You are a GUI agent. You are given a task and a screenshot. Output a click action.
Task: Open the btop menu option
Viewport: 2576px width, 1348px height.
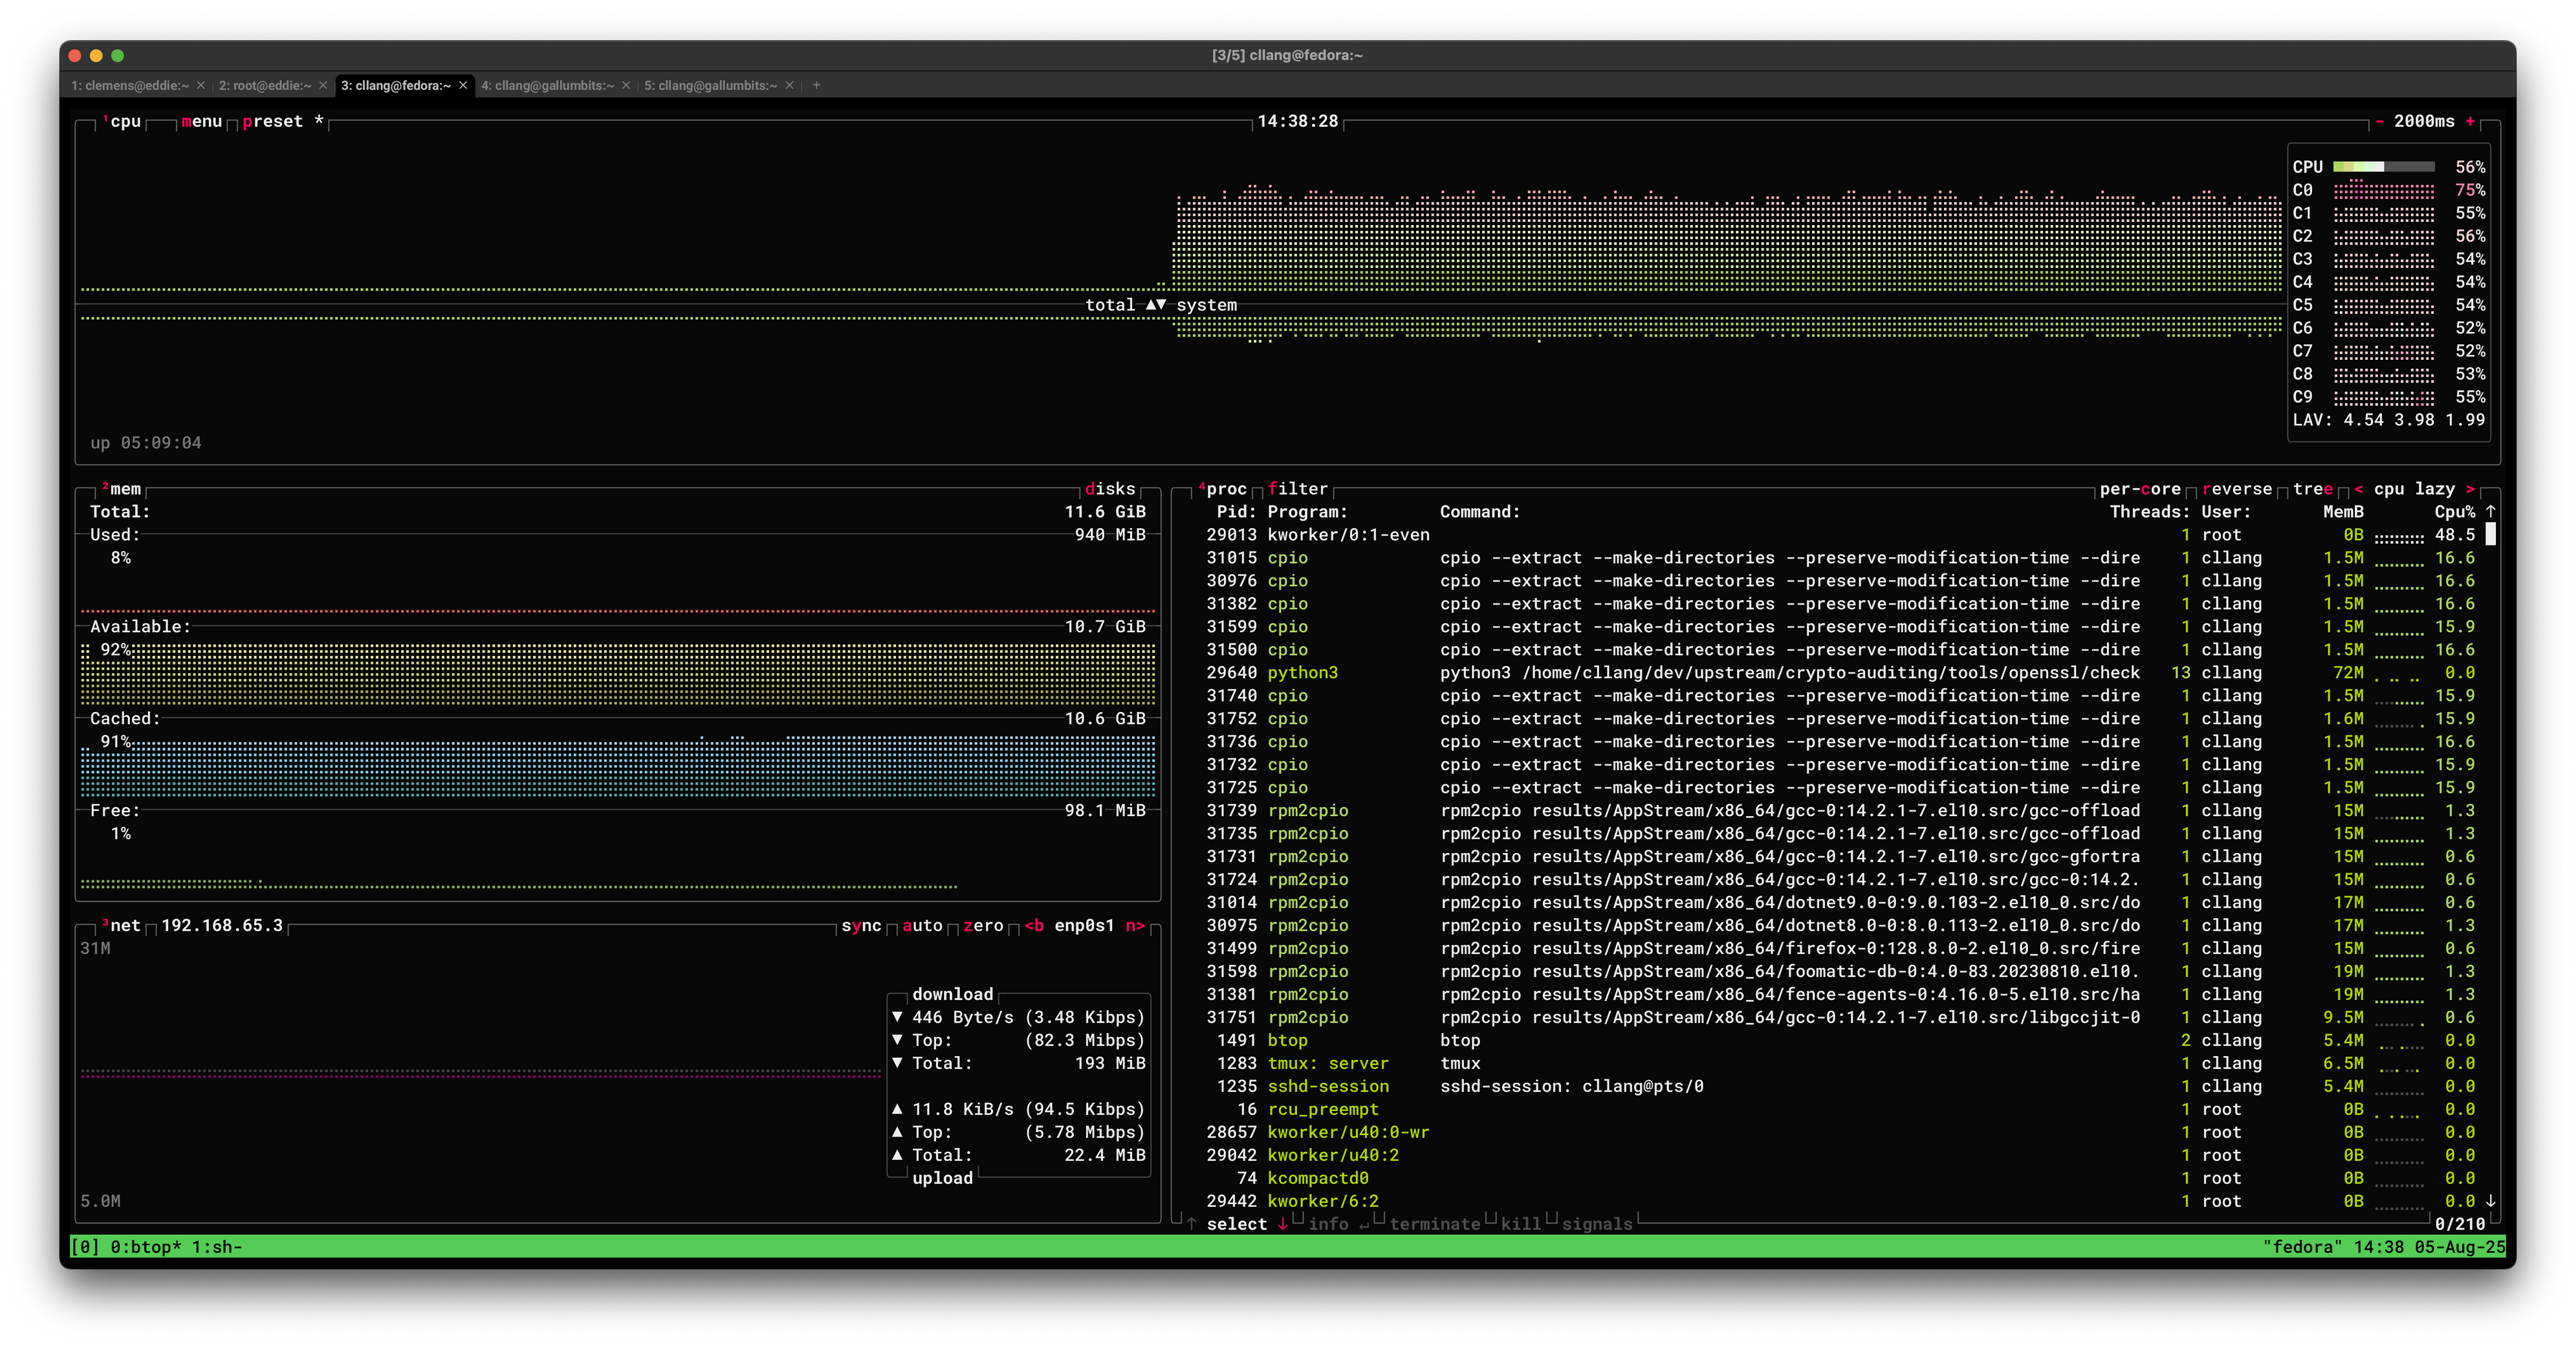click(201, 121)
